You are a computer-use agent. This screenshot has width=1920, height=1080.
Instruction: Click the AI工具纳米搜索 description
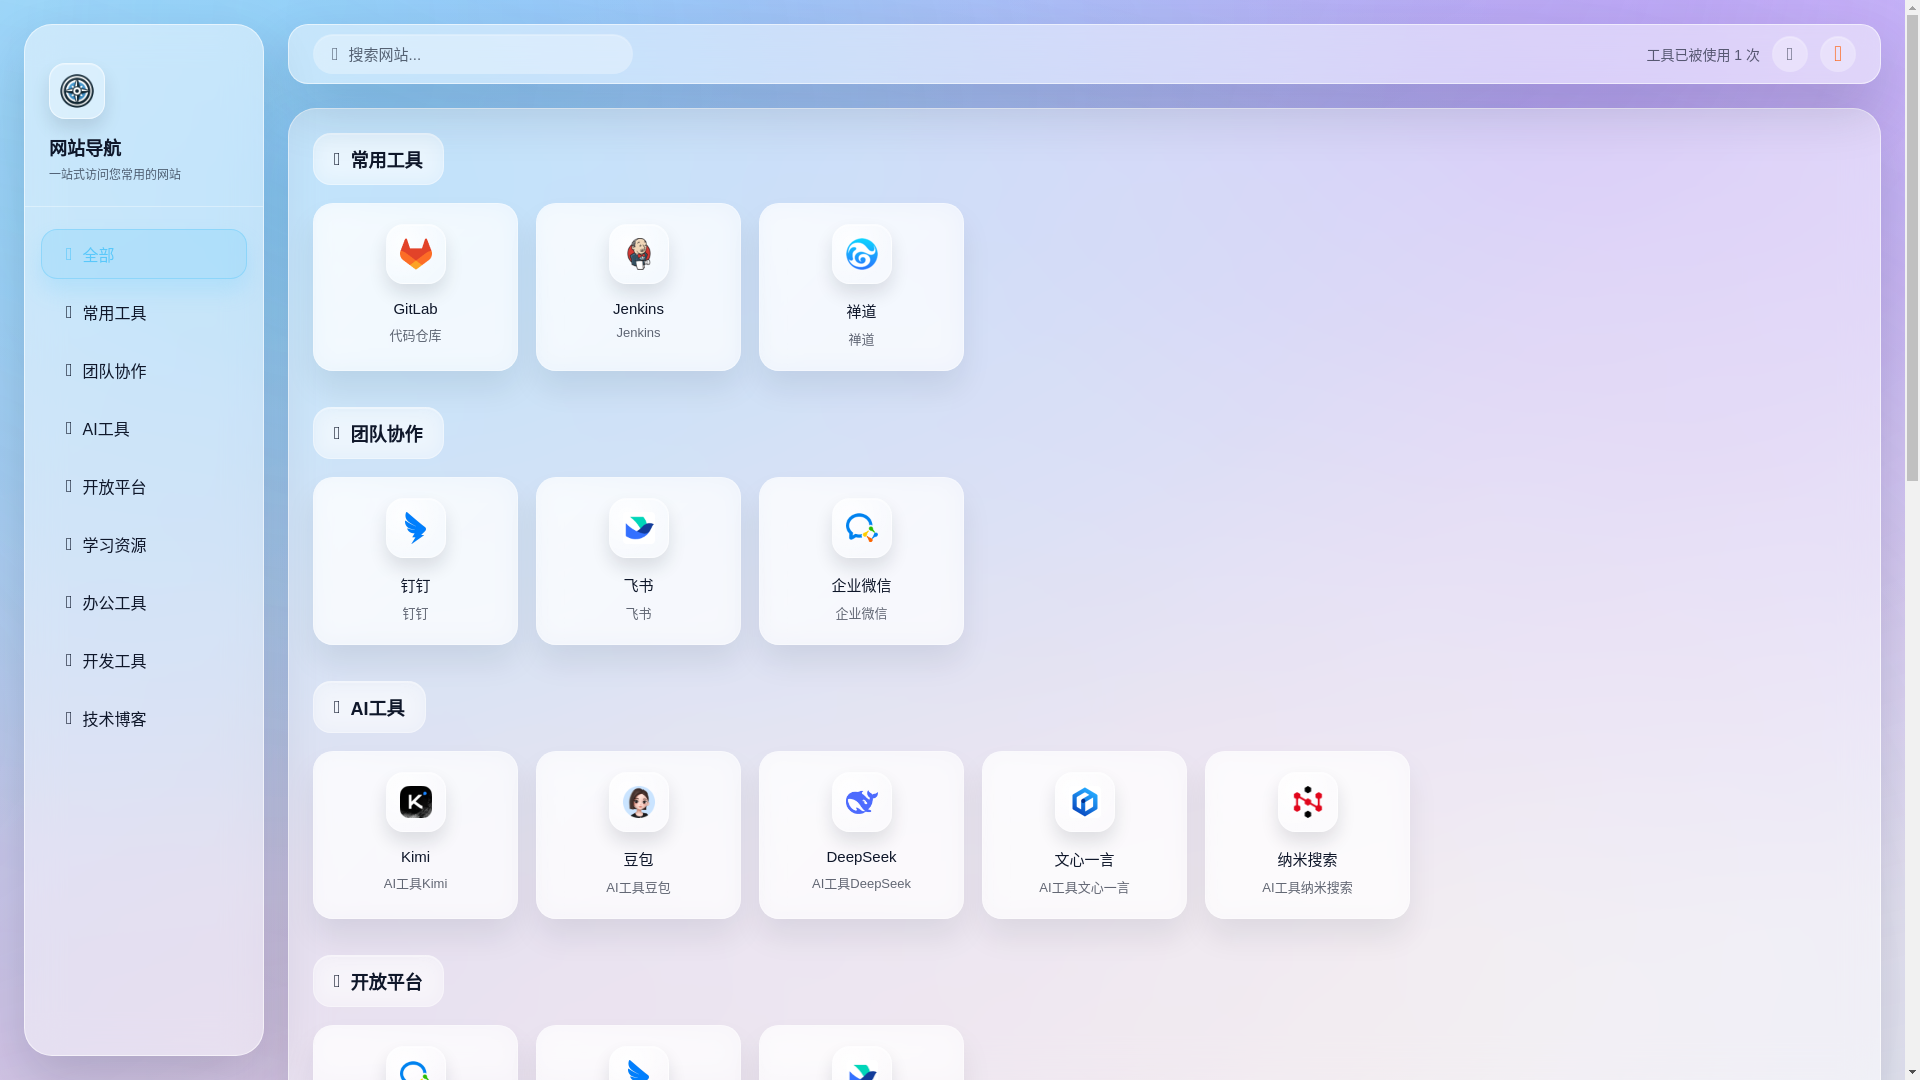pos(1307,888)
